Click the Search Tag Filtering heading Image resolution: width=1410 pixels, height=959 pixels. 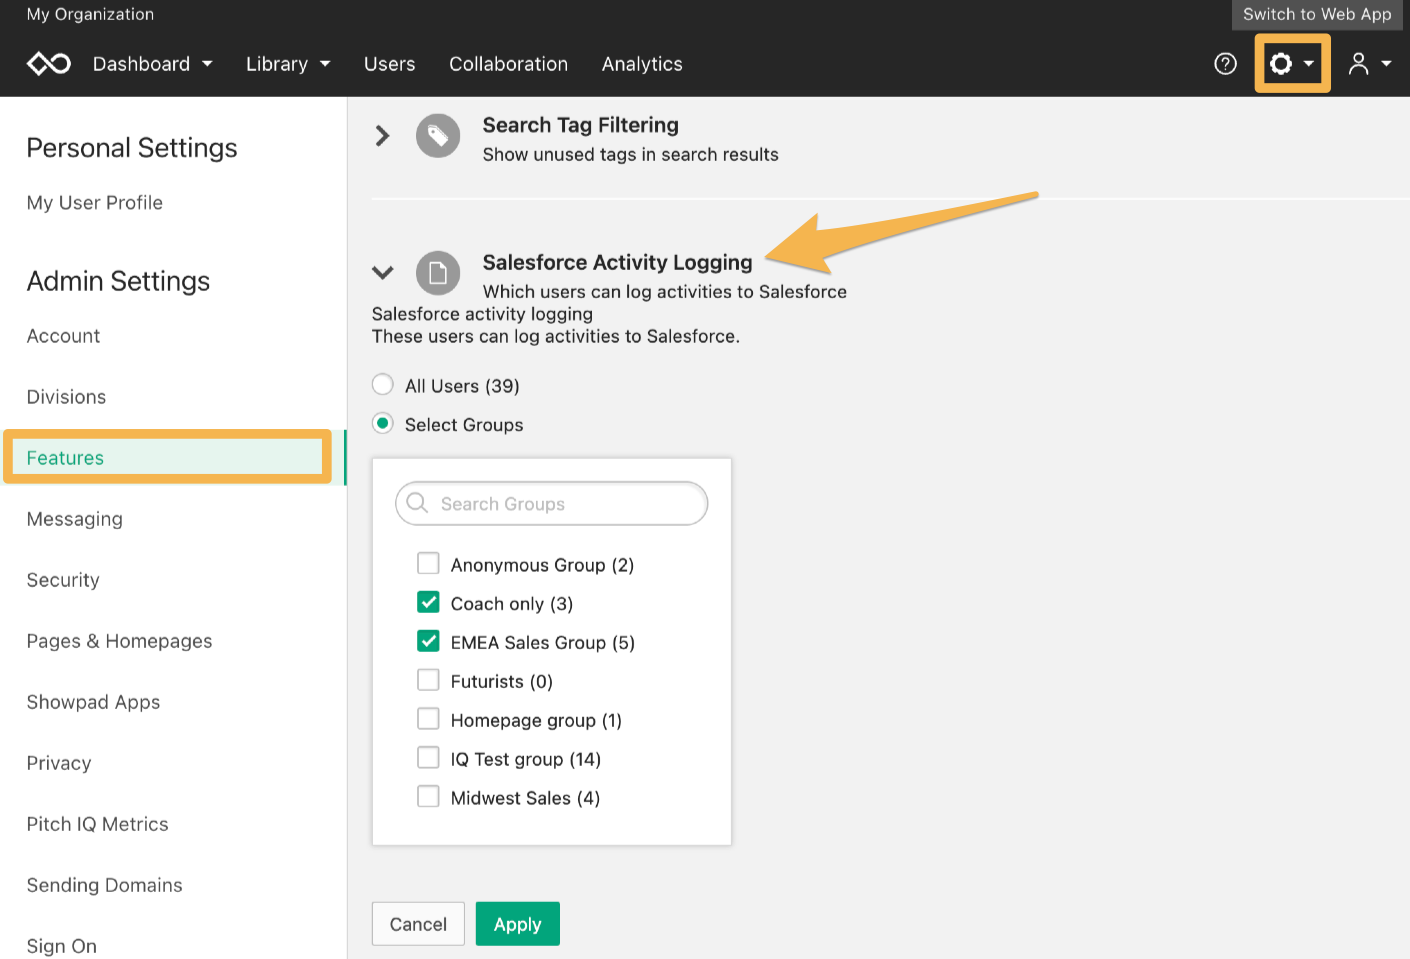(x=581, y=125)
